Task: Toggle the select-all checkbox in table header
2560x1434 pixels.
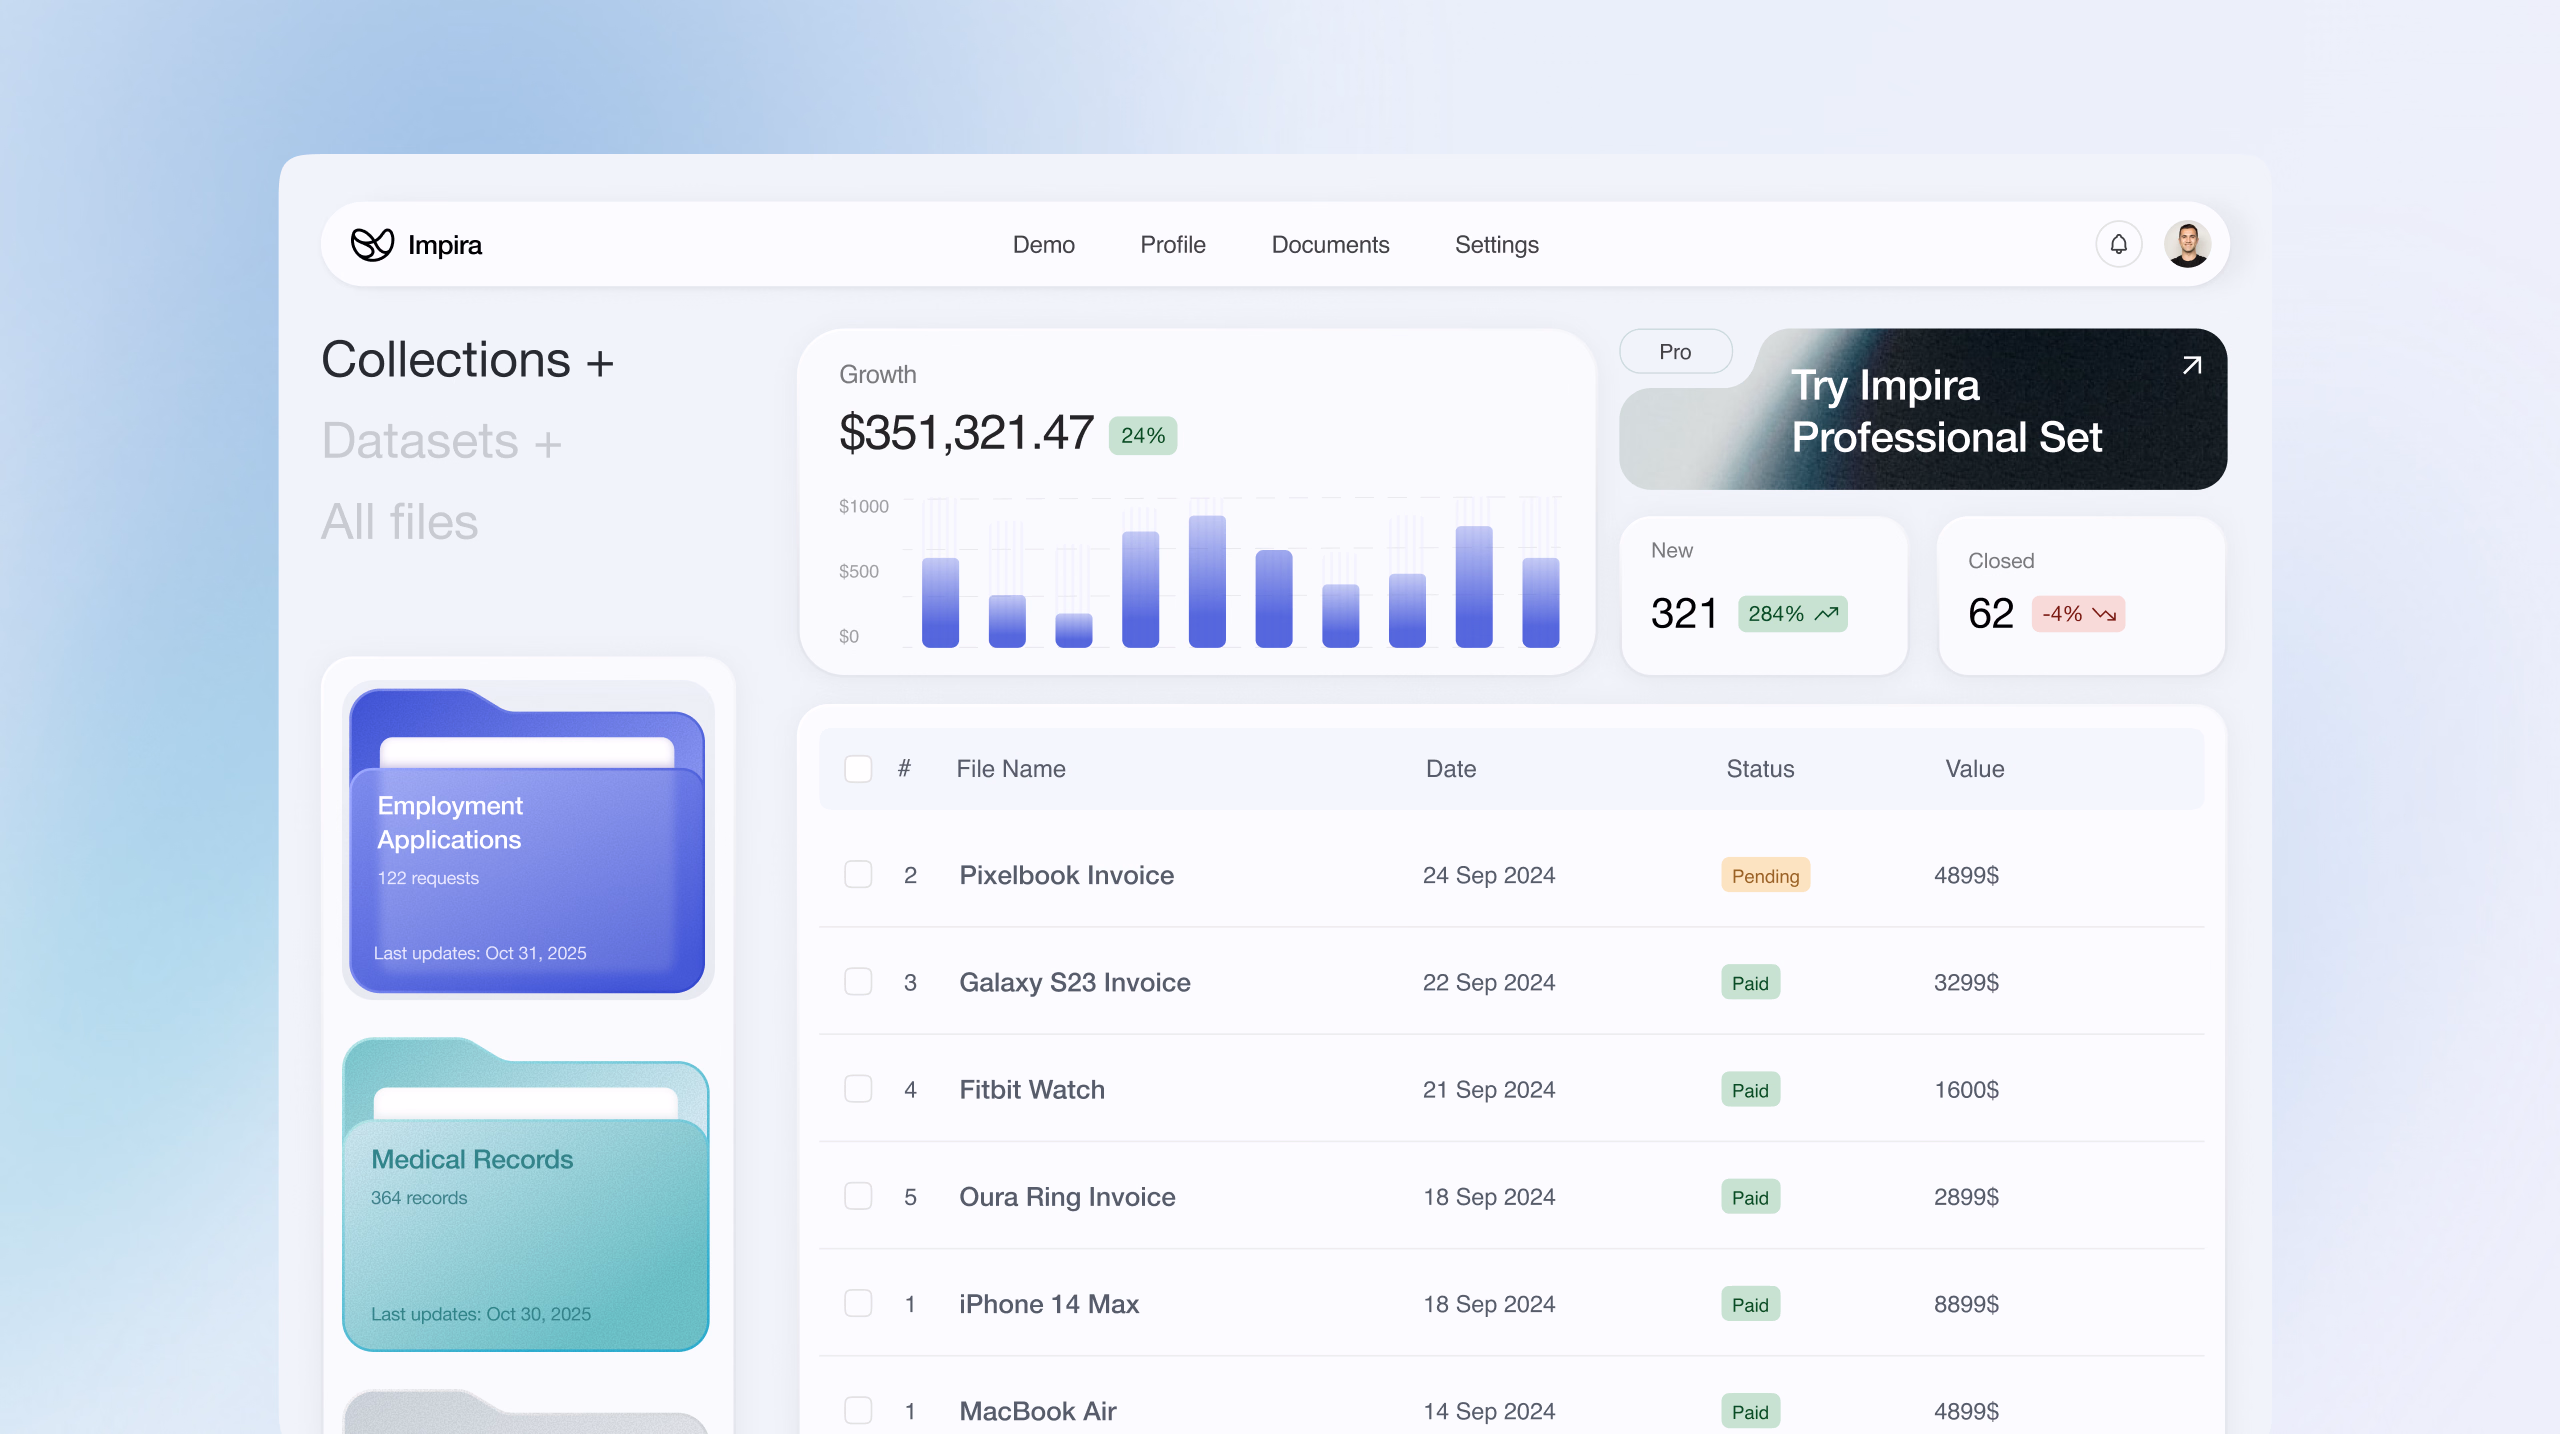Action: coord(858,769)
